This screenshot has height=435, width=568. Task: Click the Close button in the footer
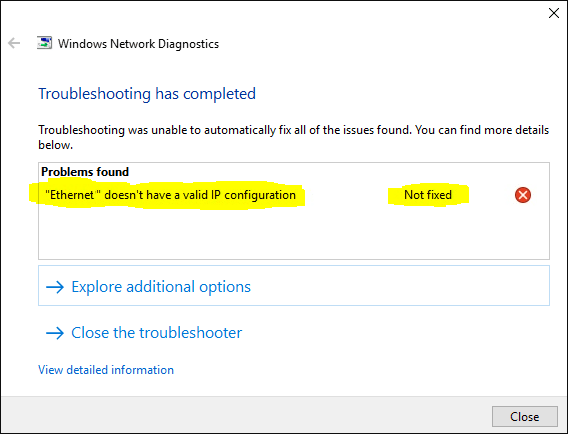pyautogui.click(x=525, y=417)
